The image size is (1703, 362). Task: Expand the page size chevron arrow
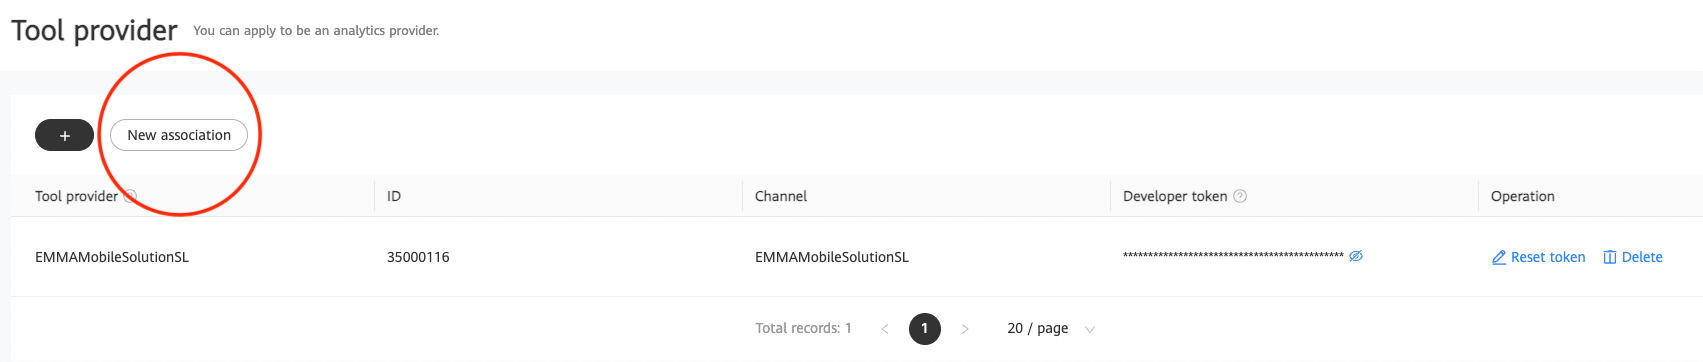[x=1090, y=329]
